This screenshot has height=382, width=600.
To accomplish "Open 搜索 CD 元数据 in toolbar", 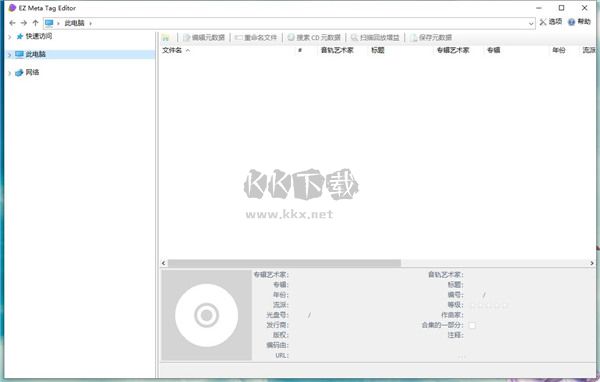I will (x=314, y=38).
